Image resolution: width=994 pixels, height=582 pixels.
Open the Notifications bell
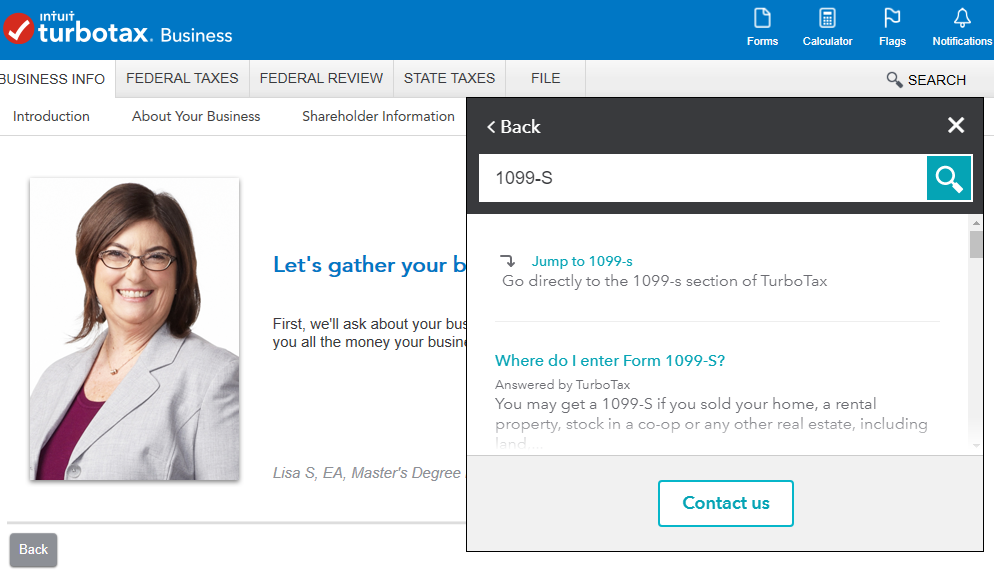(x=962, y=27)
